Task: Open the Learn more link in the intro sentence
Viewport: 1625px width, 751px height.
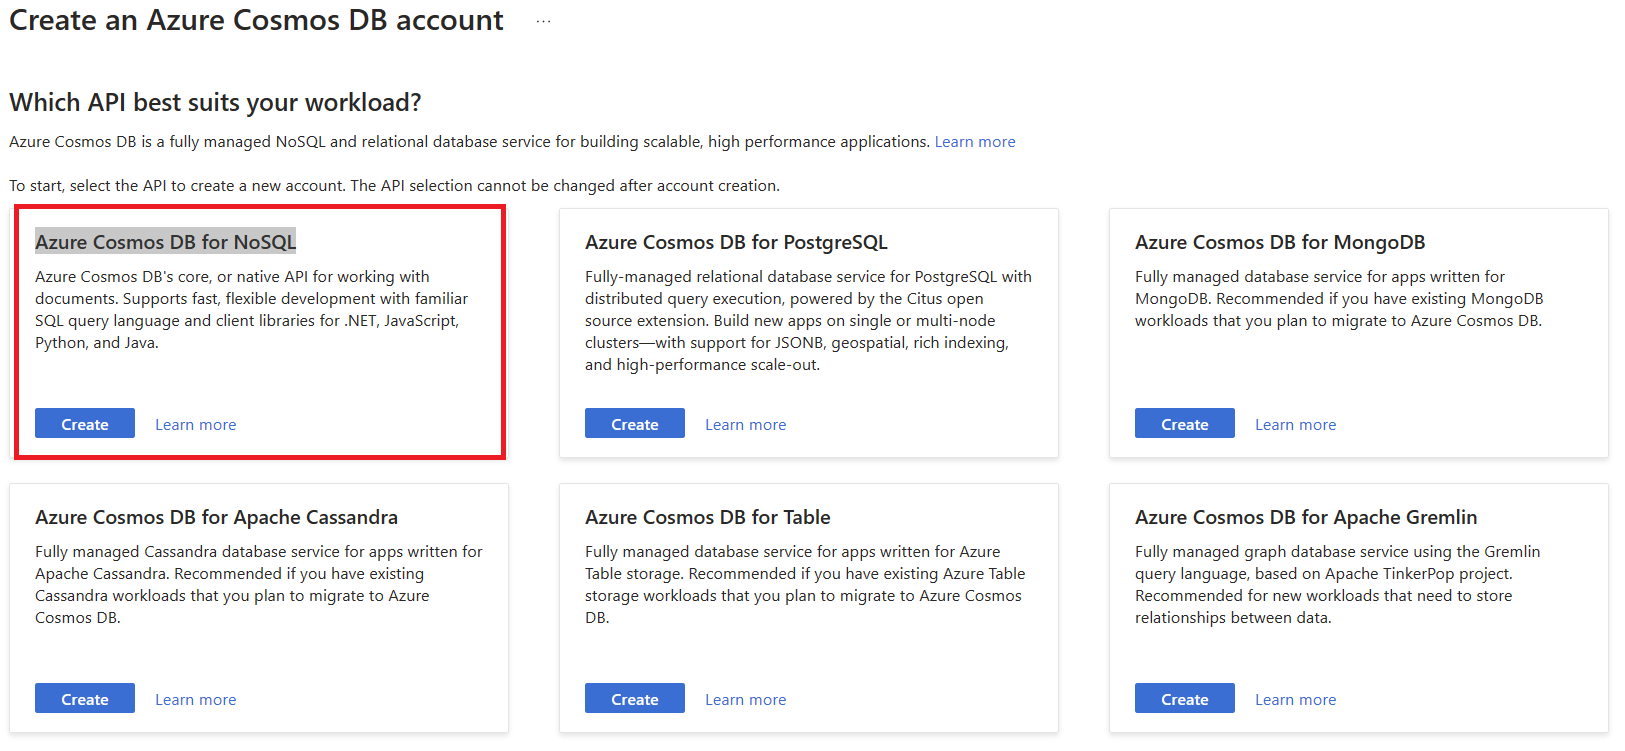Action: pyautogui.click(x=974, y=142)
